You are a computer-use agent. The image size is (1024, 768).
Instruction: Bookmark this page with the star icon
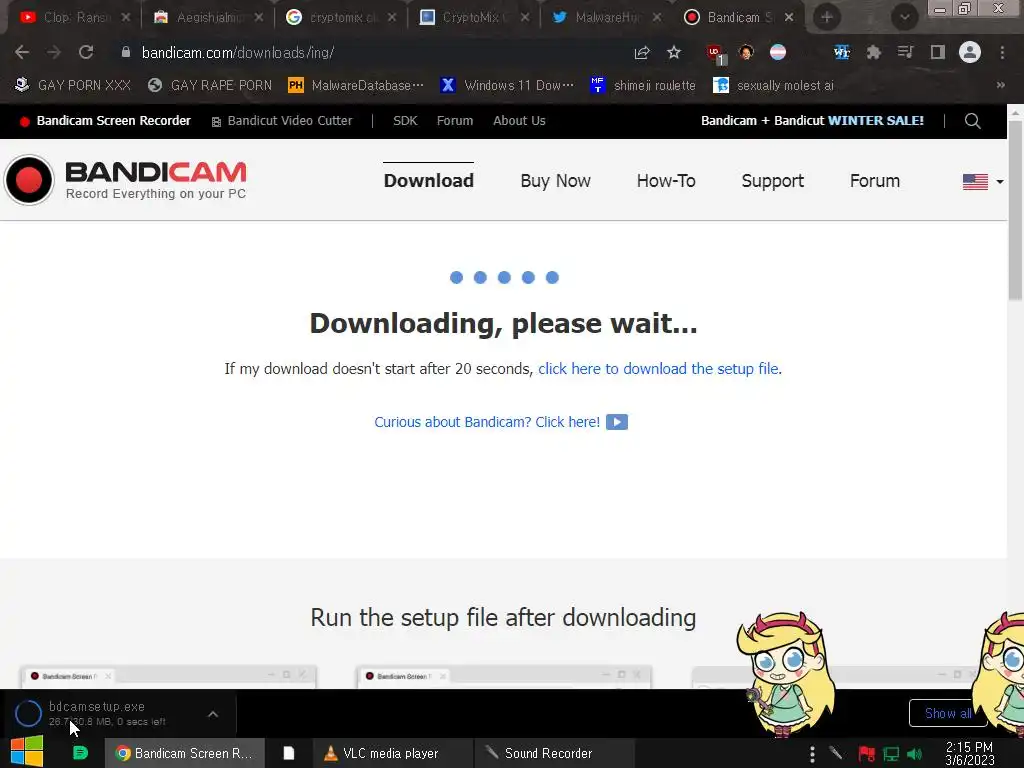tap(674, 52)
